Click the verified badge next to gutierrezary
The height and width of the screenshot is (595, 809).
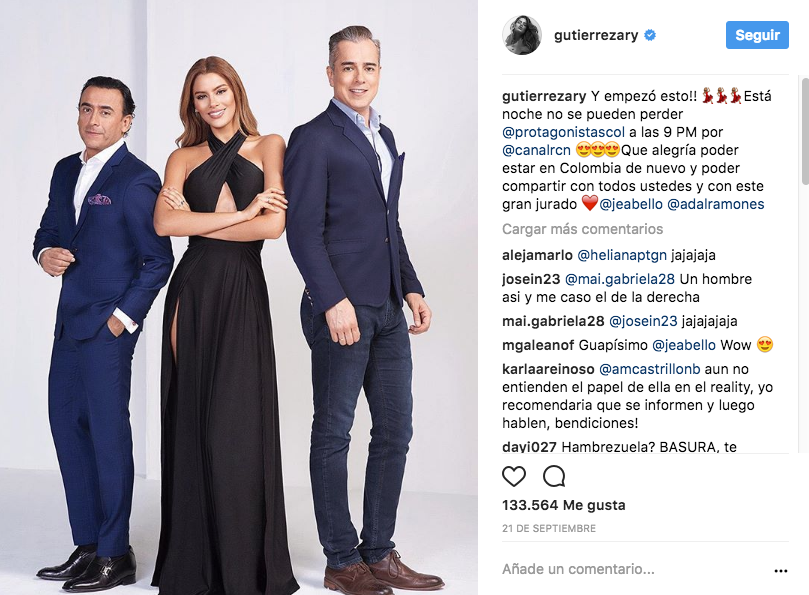coord(650,35)
